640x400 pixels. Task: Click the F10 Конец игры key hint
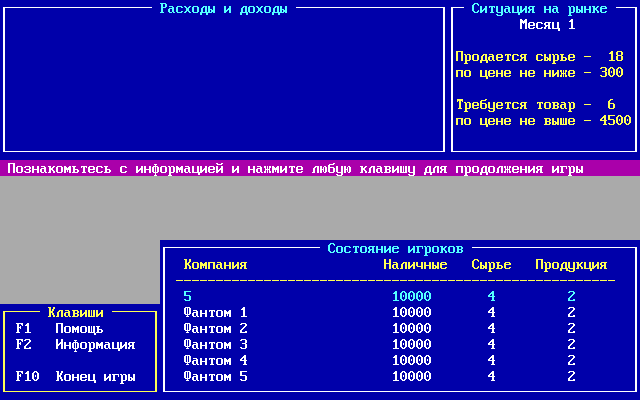click(76, 376)
